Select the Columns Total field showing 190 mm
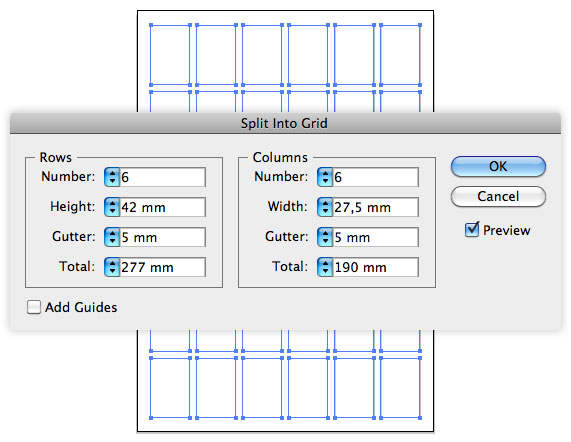 [375, 267]
